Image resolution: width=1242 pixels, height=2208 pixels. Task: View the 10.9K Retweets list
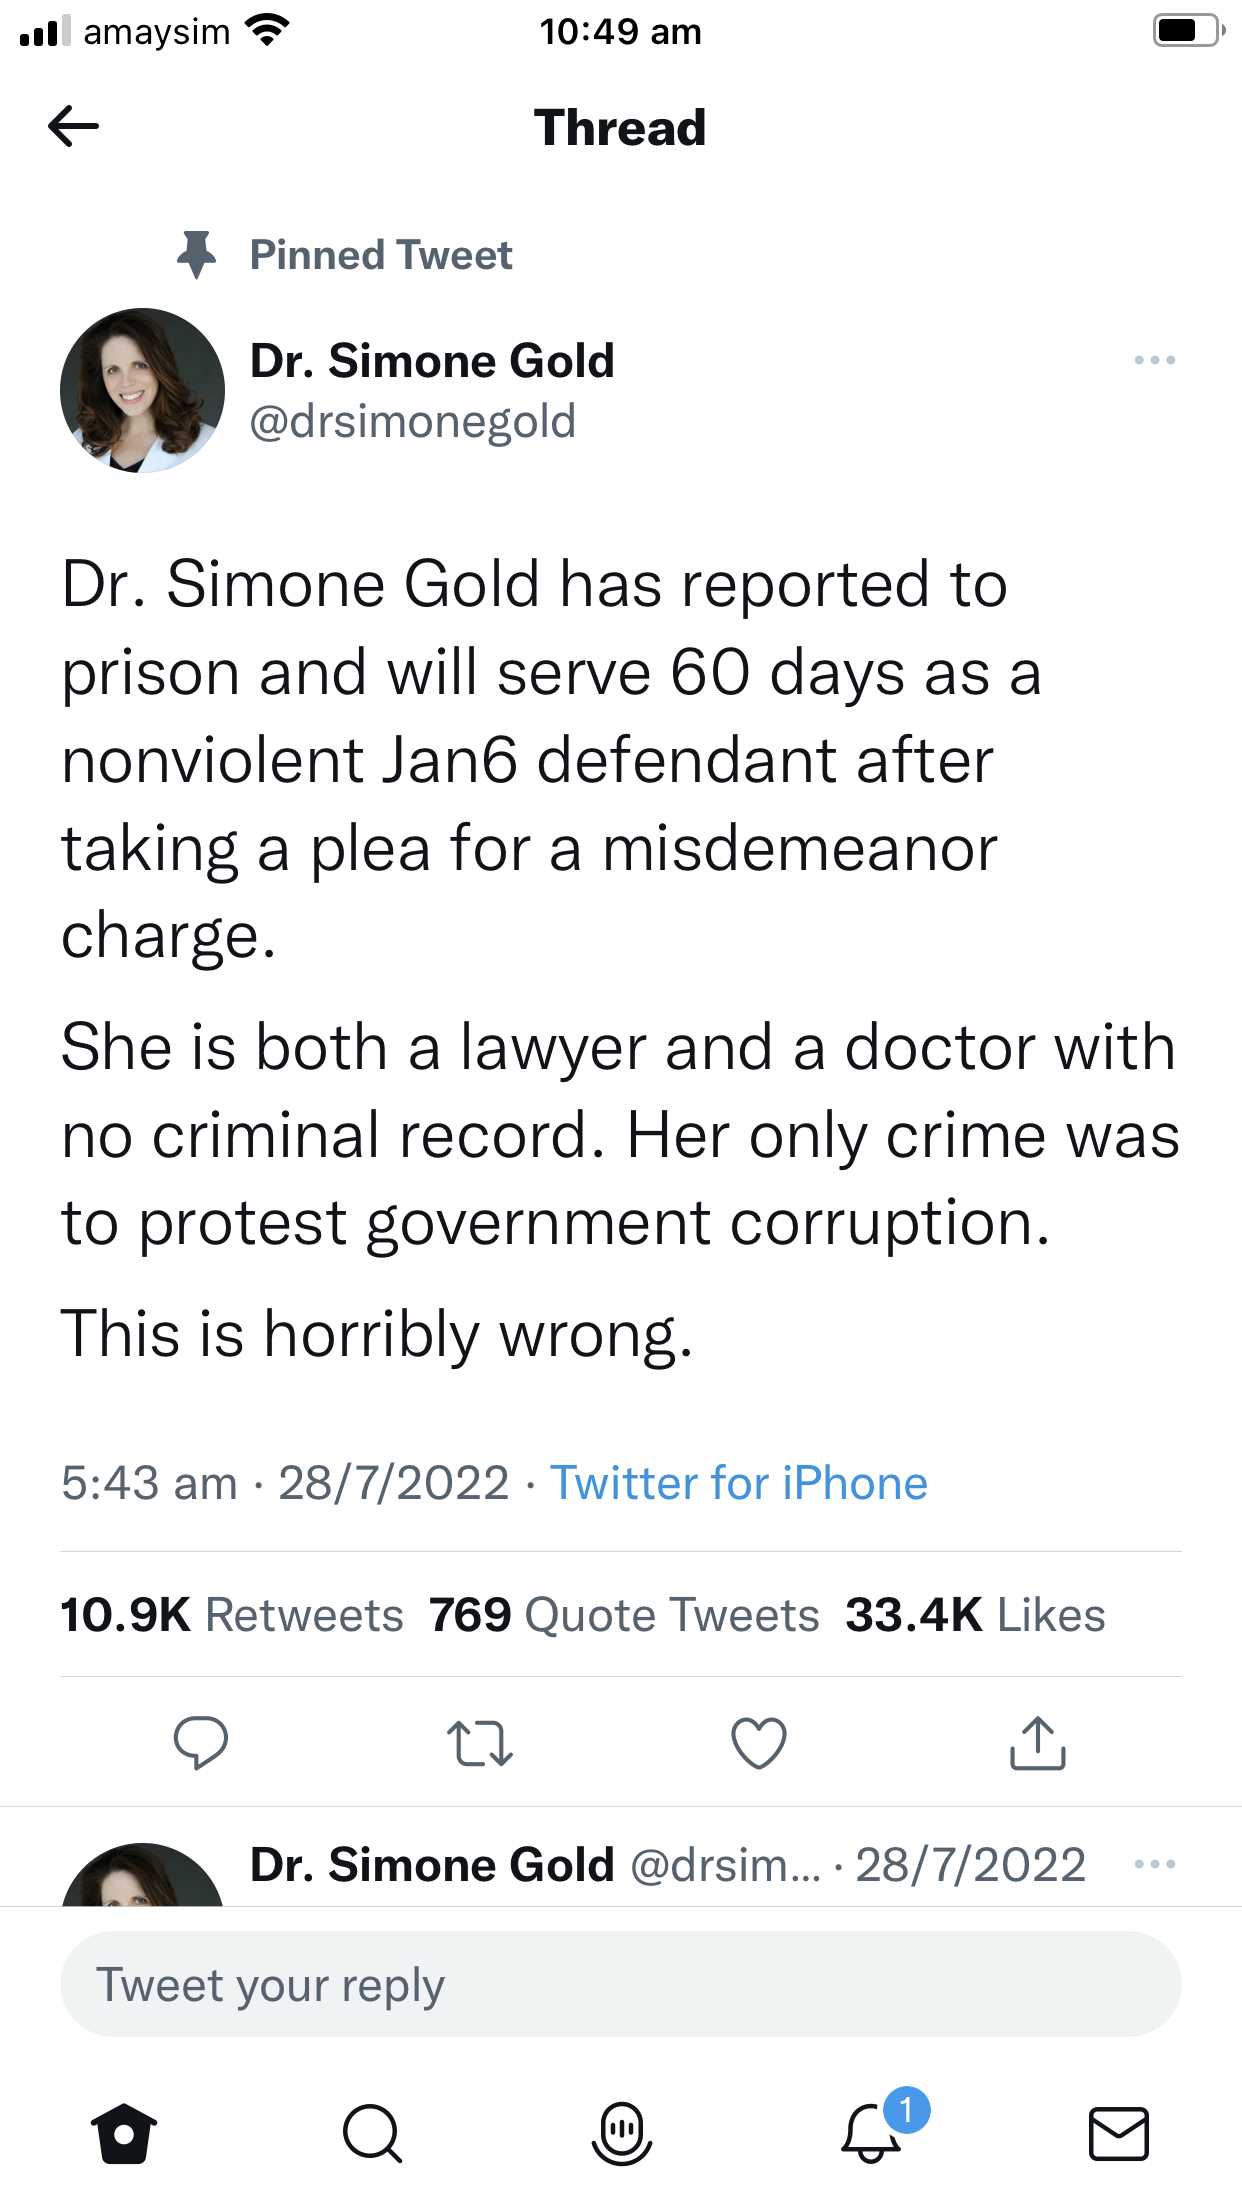pyautogui.click(x=232, y=1615)
